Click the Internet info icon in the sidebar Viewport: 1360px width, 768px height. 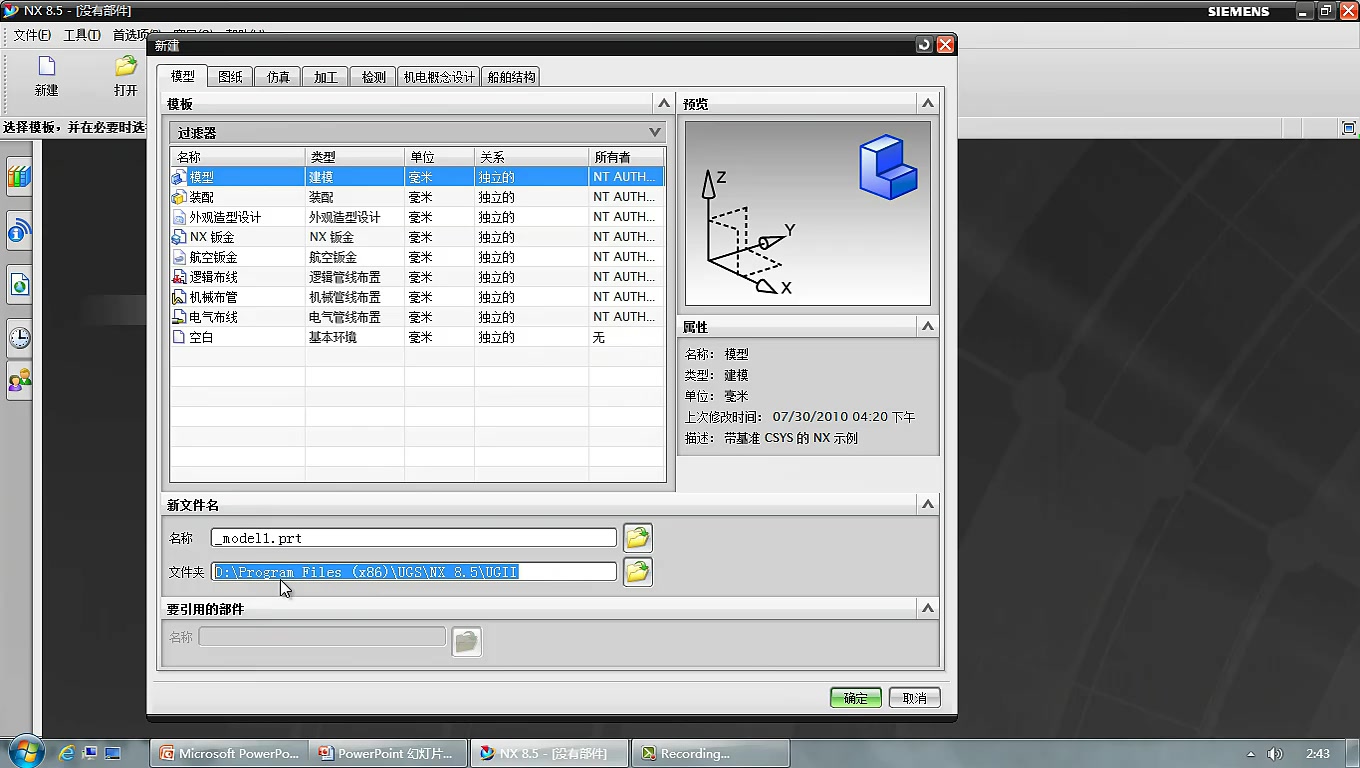pos(19,231)
